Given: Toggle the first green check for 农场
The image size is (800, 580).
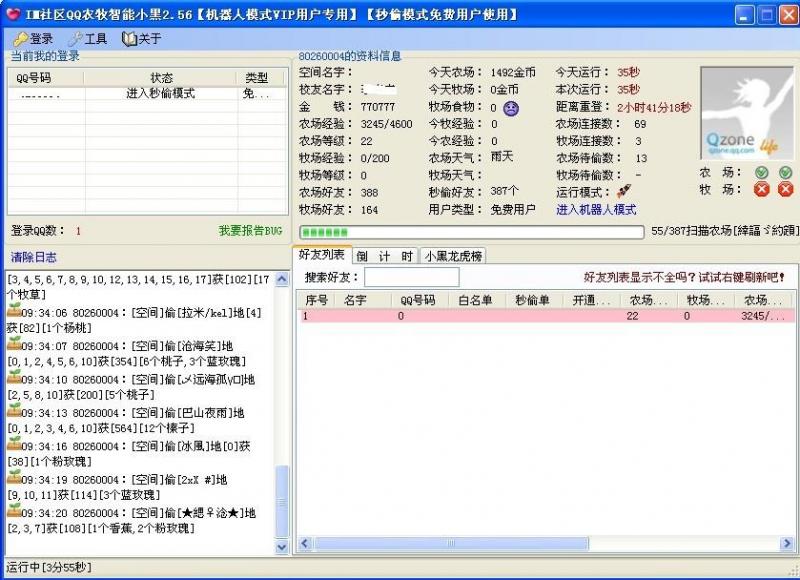Looking at the screenshot, I should [761, 172].
